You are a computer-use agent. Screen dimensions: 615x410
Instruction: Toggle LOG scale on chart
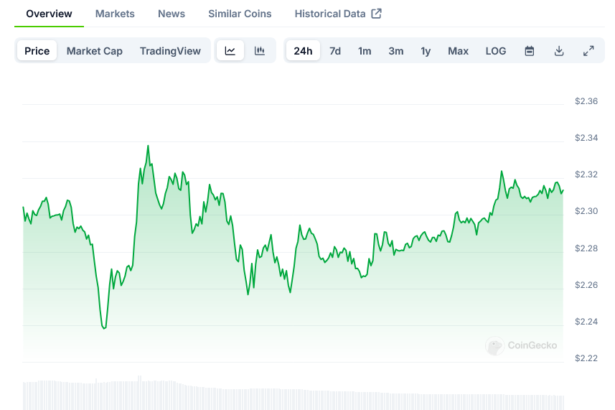pyautogui.click(x=496, y=51)
